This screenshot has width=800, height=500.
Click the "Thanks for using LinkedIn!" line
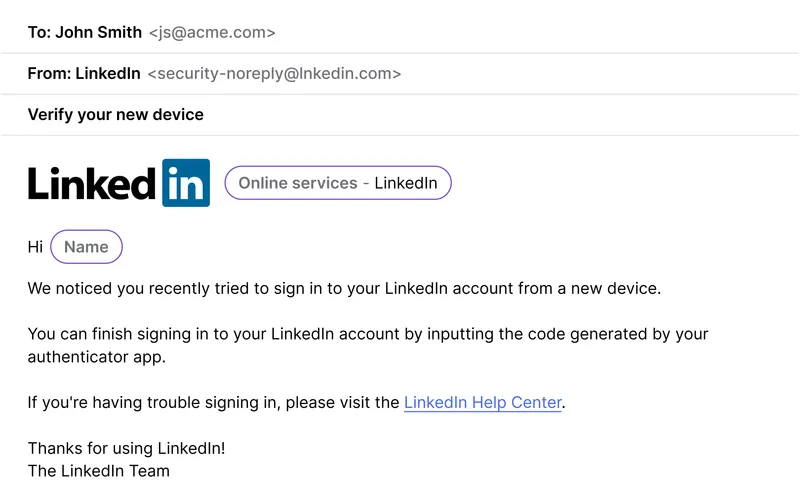(x=127, y=448)
